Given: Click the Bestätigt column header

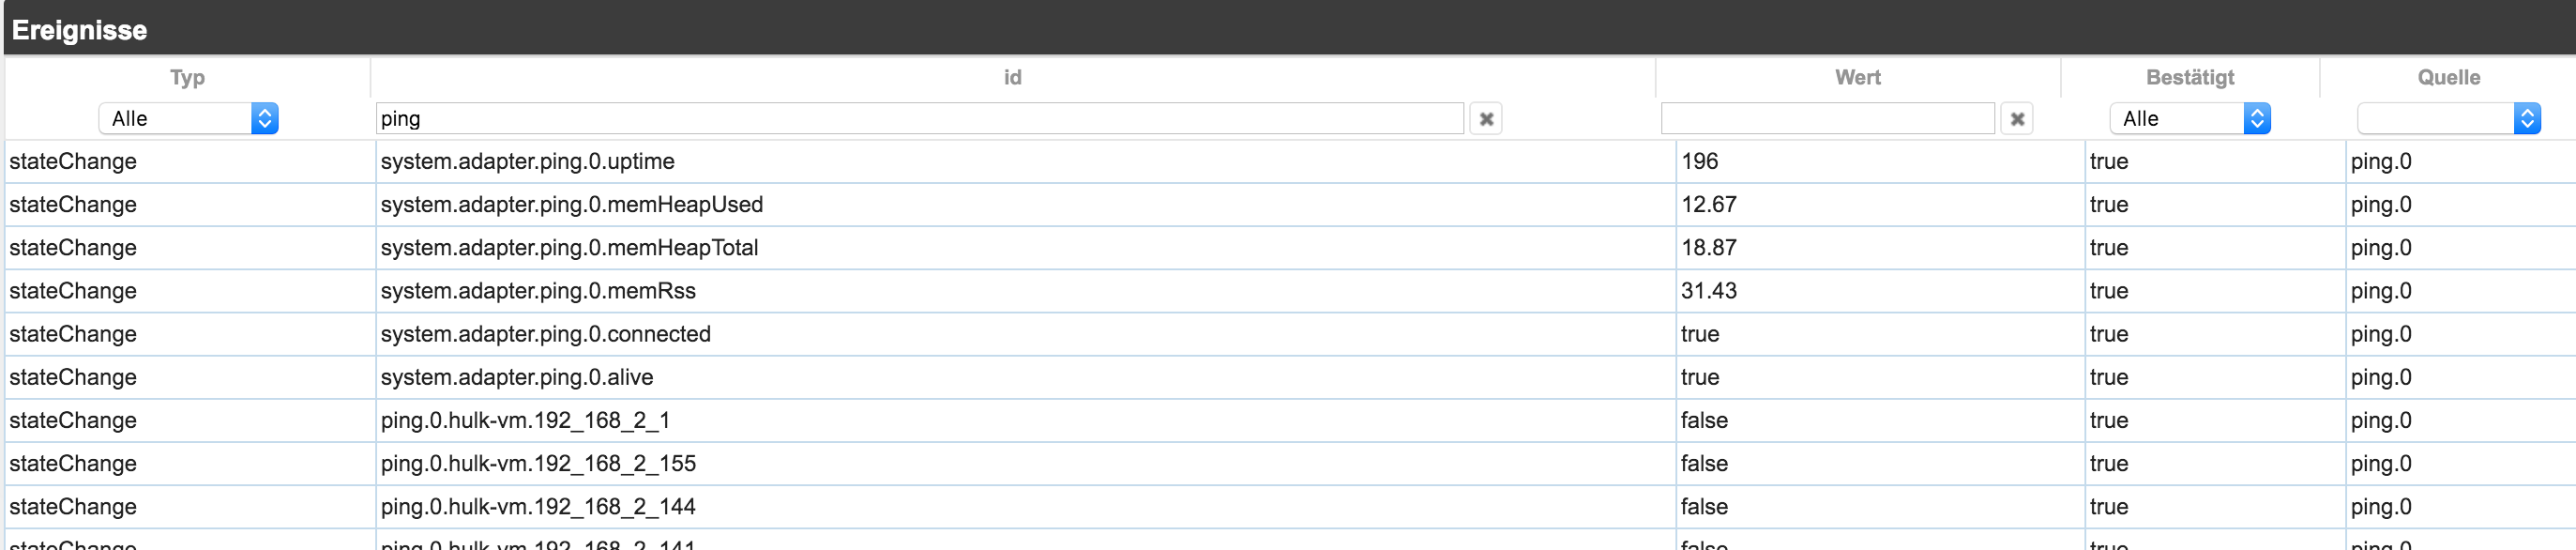Looking at the screenshot, I should pyautogui.click(x=2190, y=77).
